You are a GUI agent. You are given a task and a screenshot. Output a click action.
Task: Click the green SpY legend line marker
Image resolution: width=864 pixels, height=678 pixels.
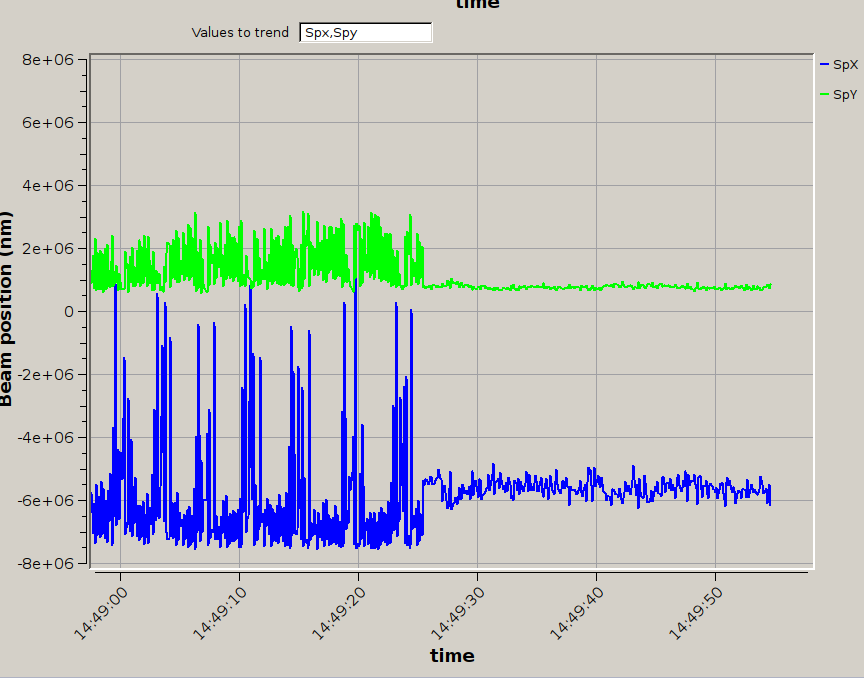[x=825, y=94]
